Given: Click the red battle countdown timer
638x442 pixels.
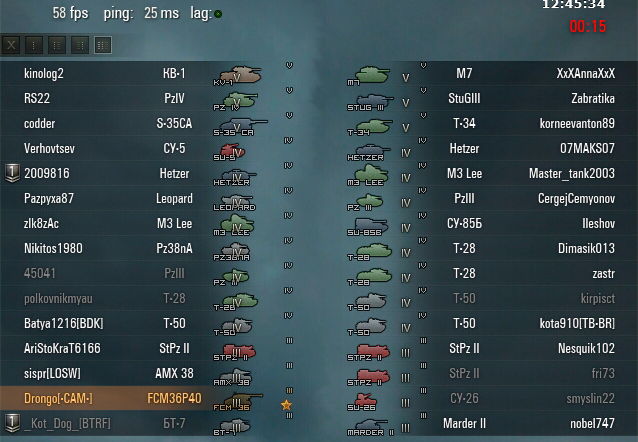Looking at the screenshot, I should tap(588, 26).
